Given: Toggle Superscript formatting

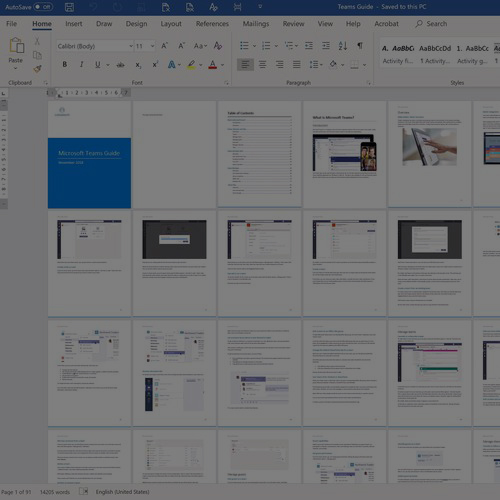Looking at the screenshot, I should click(x=155, y=65).
